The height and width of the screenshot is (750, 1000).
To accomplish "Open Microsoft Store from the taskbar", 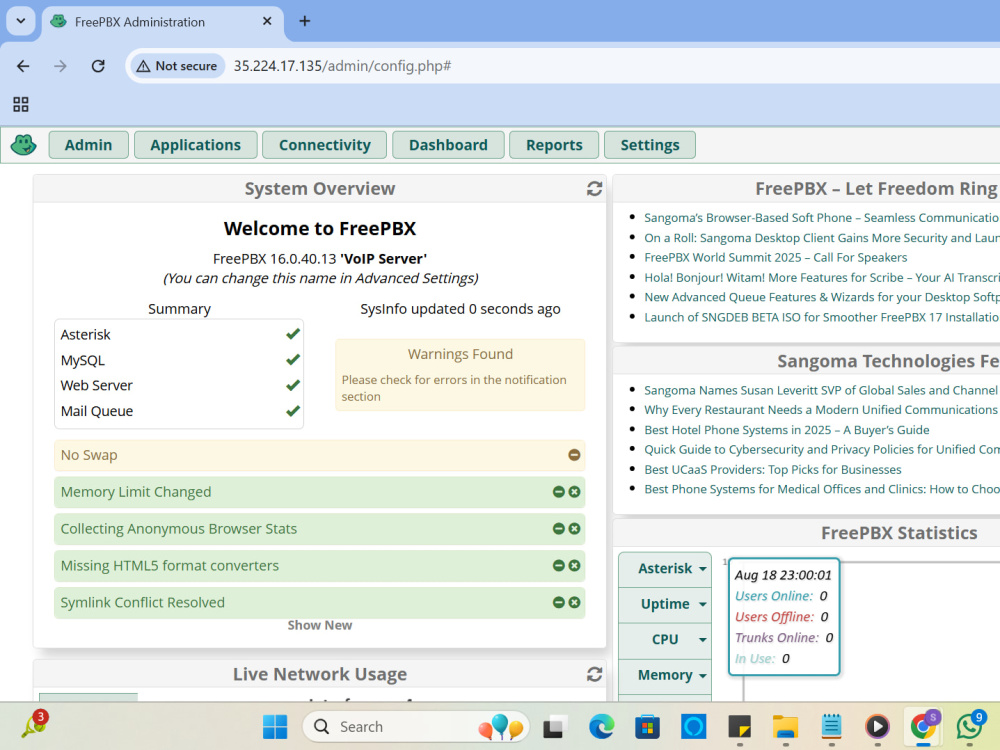I will 647,726.
